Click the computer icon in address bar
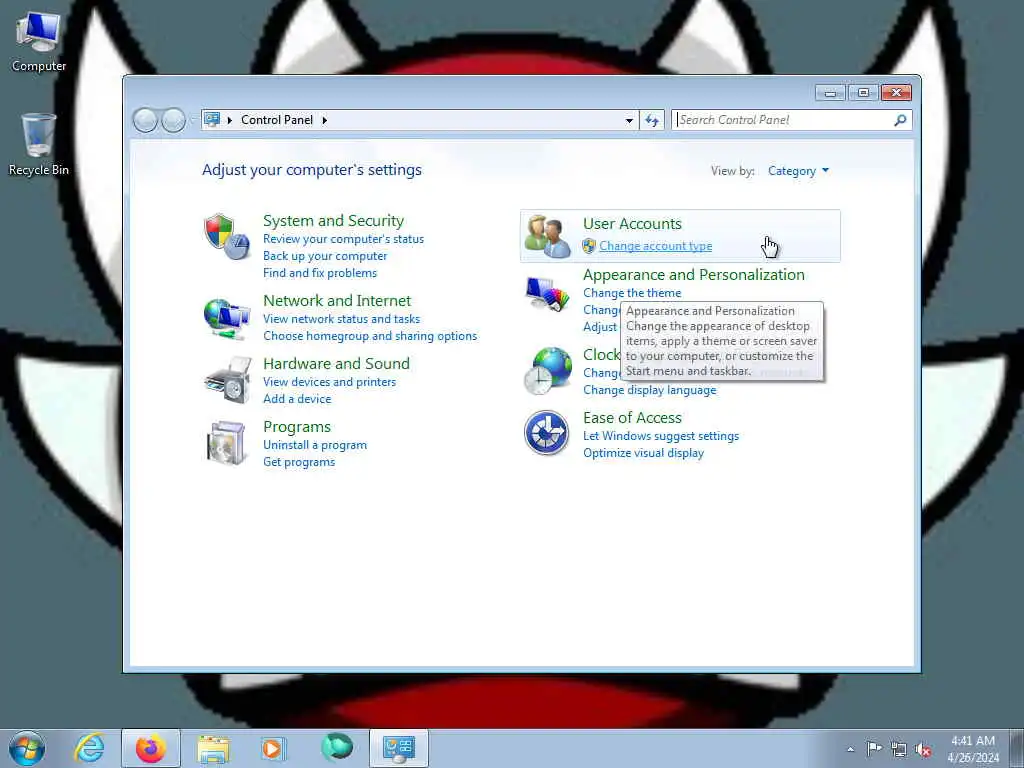The image size is (1024, 768). pyautogui.click(x=212, y=120)
